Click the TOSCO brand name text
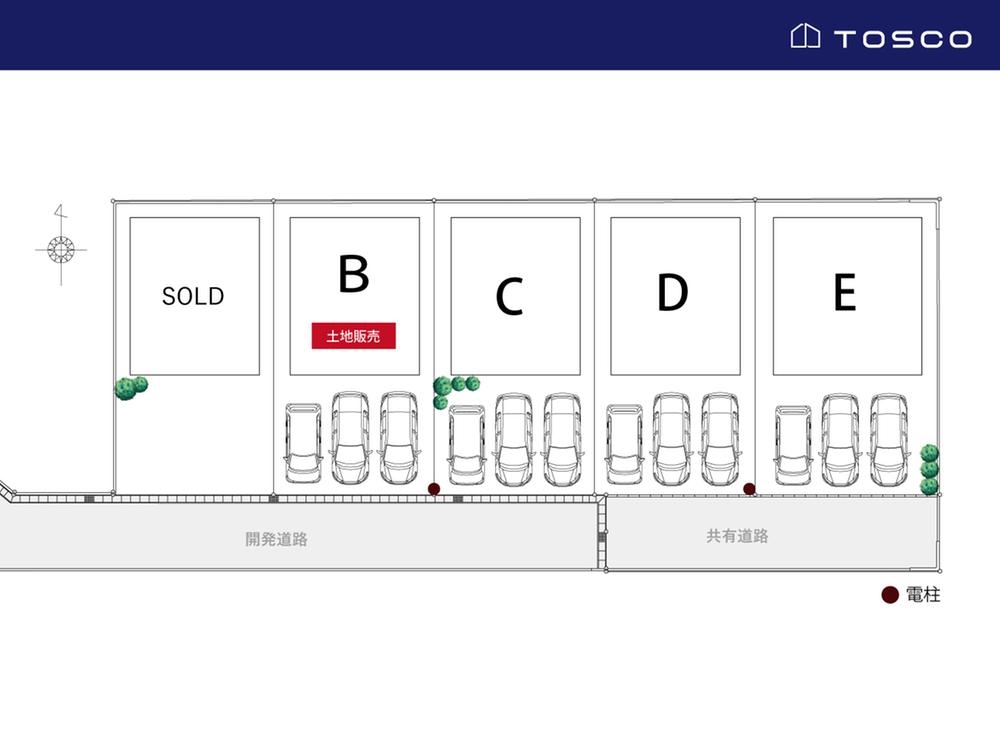The height and width of the screenshot is (750, 1000). pyautogui.click(x=902, y=39)
